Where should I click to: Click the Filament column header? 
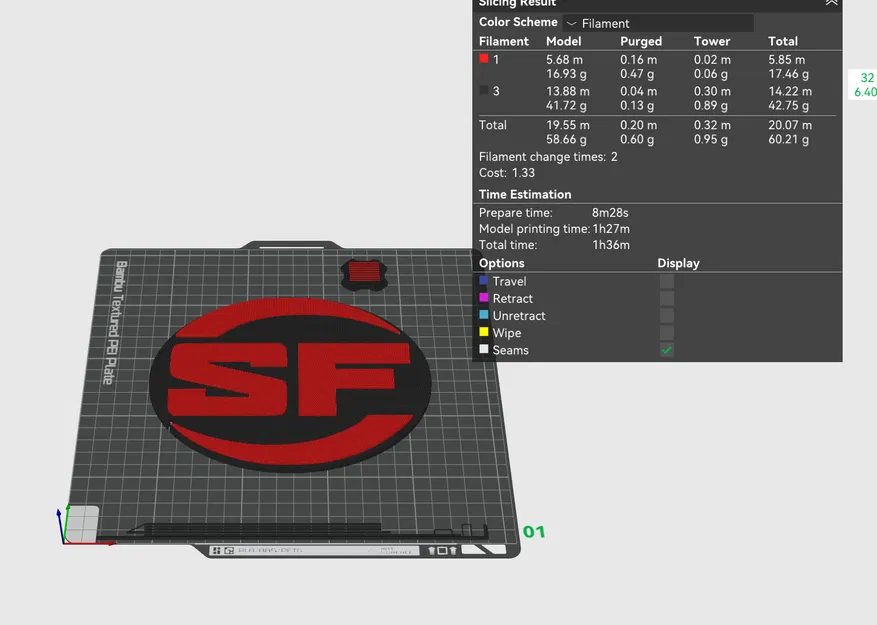click(x=503, y=41)
